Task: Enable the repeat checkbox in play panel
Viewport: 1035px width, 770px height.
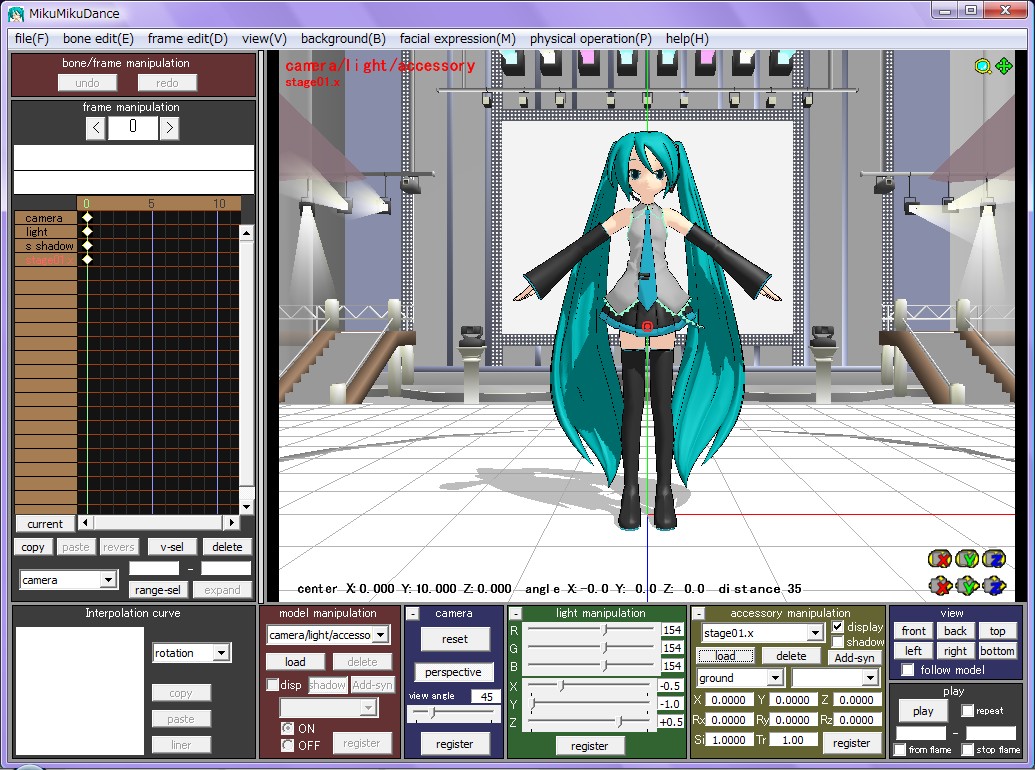Action: pos(968,711)
